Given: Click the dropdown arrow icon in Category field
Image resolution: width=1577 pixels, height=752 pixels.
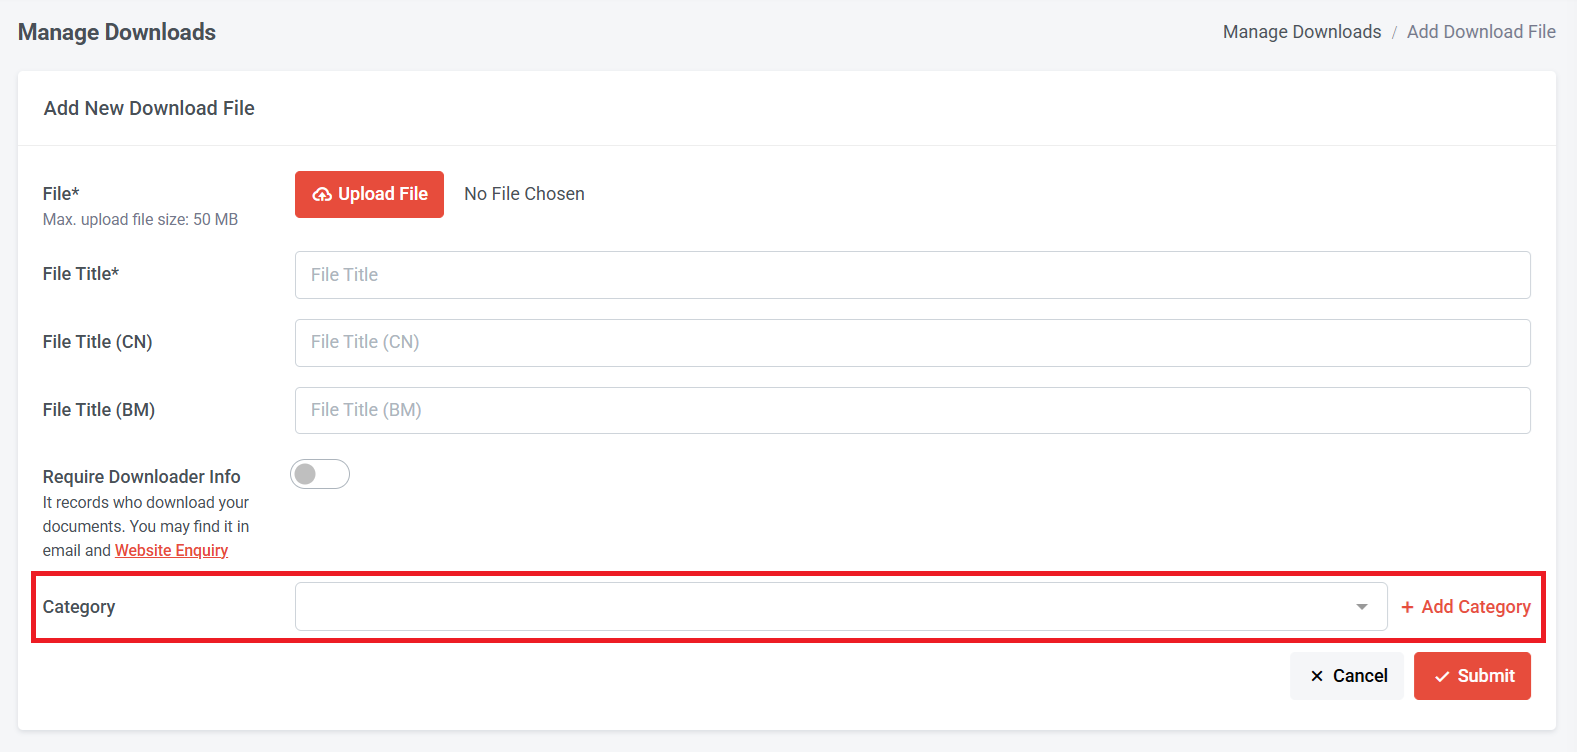Looking at the screenshot, I should [x=1361, y=606].
